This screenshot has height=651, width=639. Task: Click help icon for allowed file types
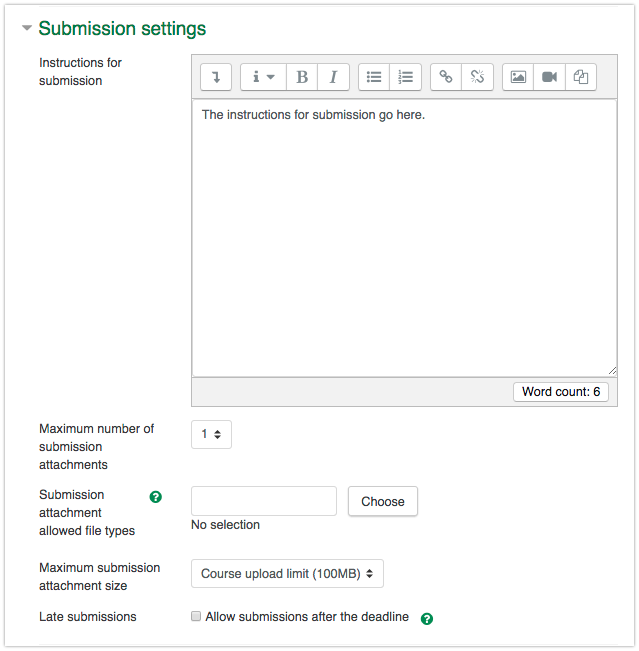[x=155, y=497]
